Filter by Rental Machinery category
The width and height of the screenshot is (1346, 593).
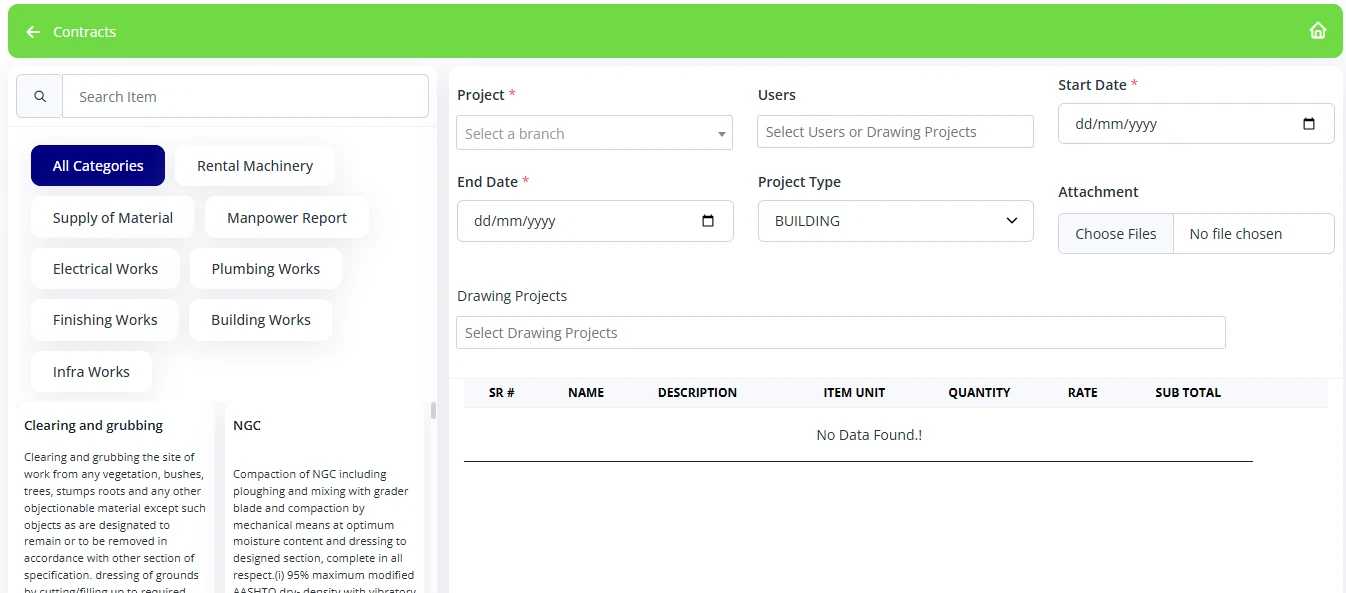pos(255,166)
